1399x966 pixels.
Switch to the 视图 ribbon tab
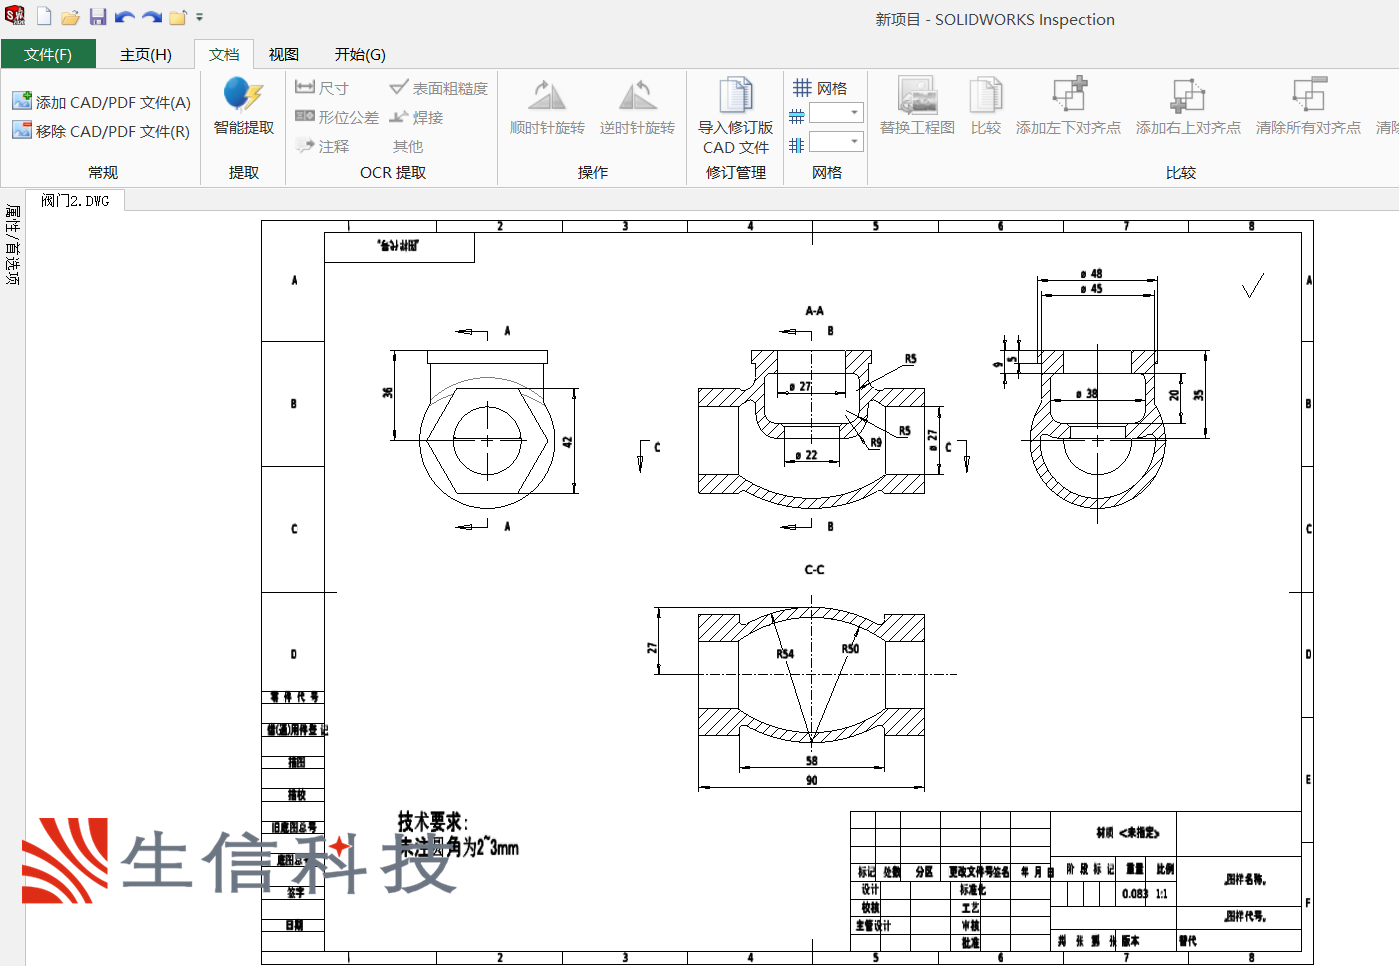[284, 54]
